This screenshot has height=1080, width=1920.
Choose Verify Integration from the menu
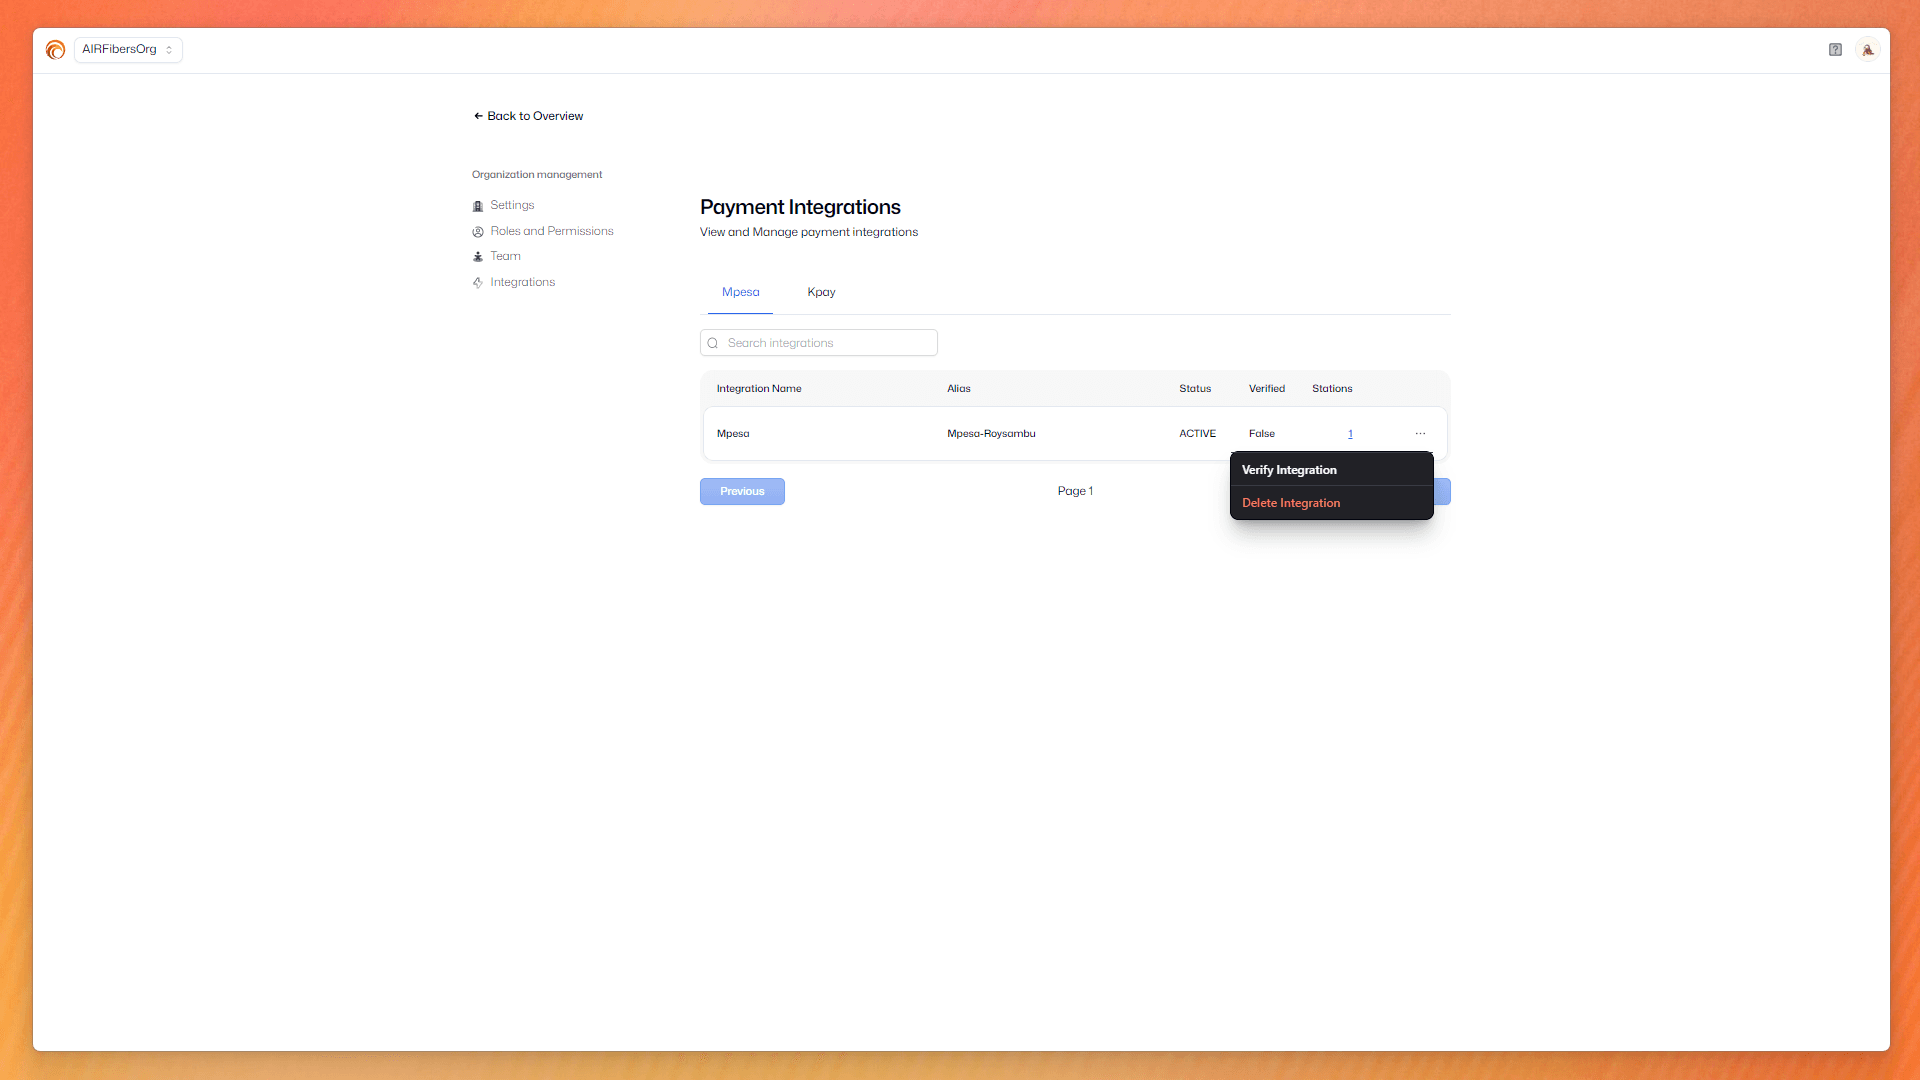coord(1289,470)
